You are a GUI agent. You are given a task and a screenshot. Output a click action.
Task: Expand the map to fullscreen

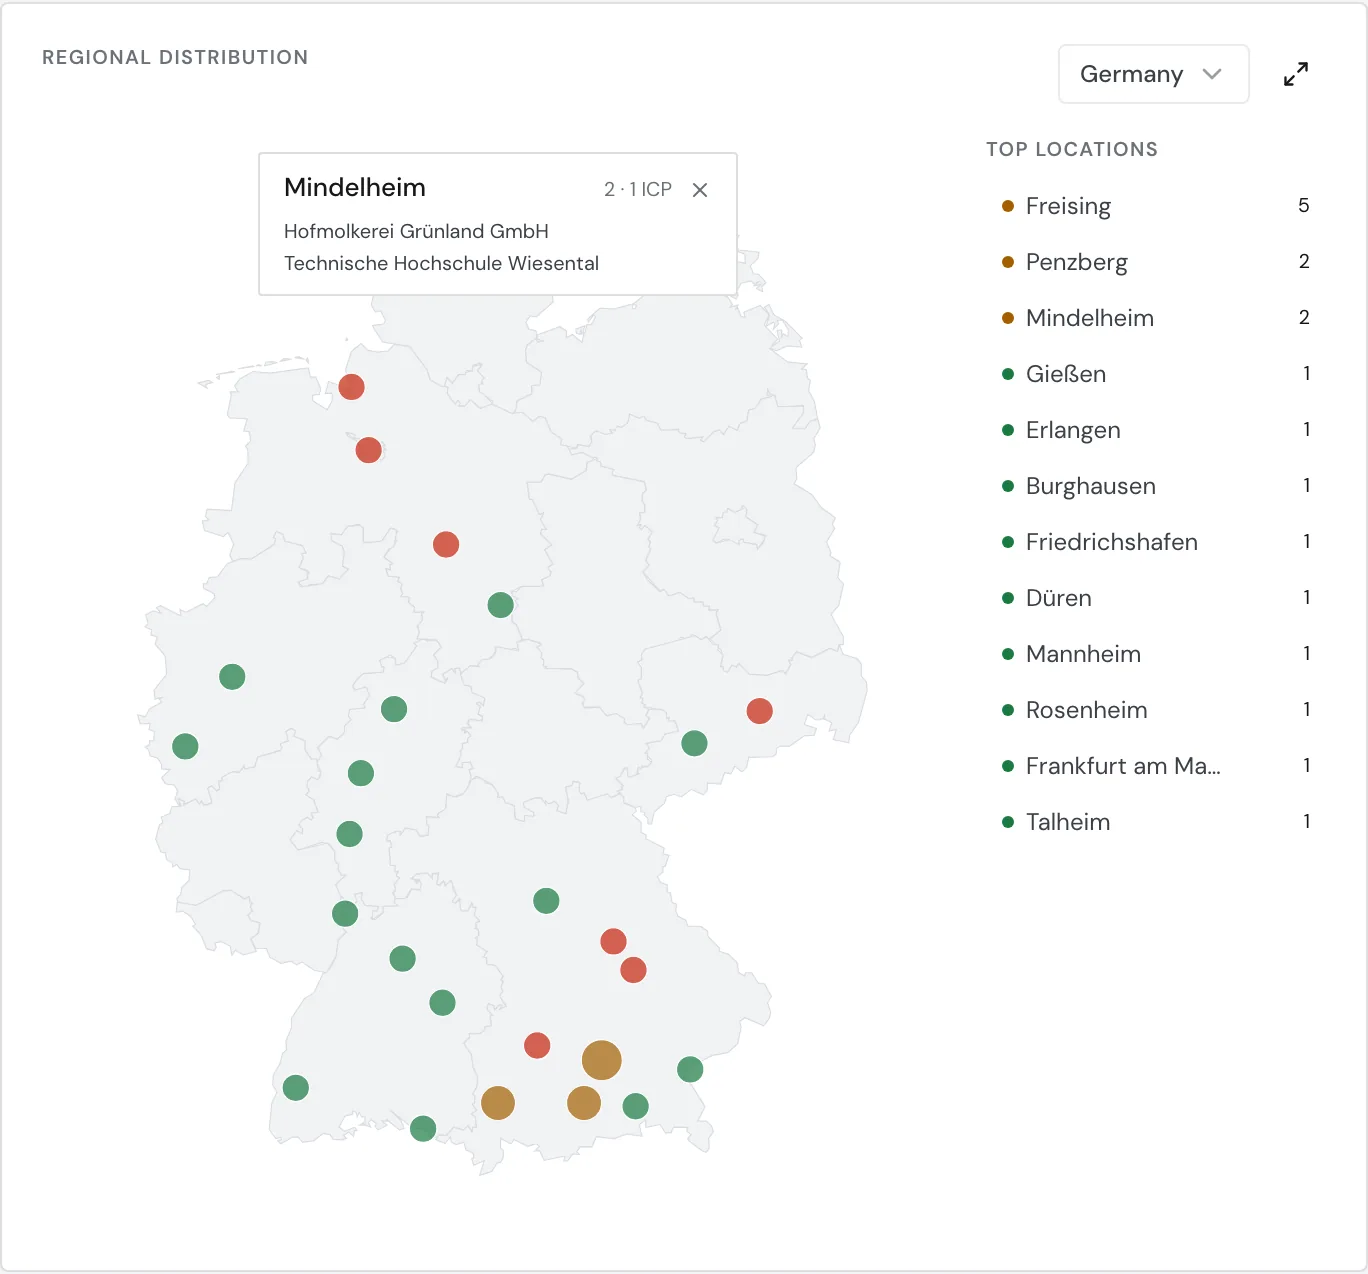(1296, 74)
